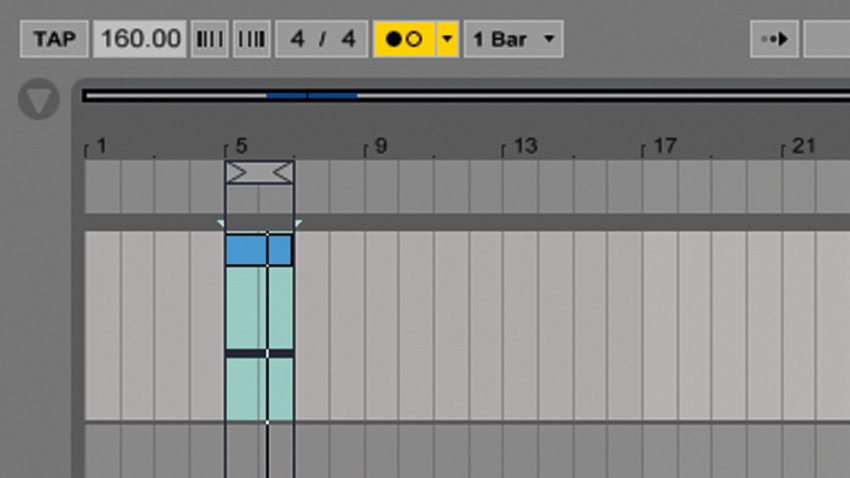850x478 pixels.
Task: Click the phase nudge down icon
Action: [x=209, y=39]
